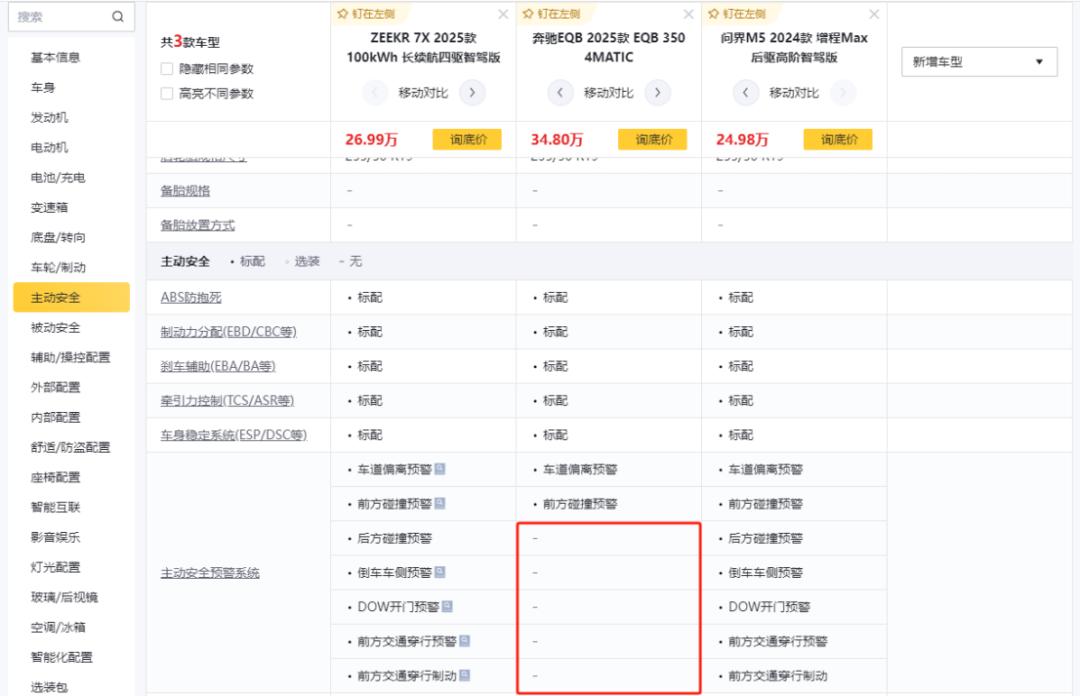Open 座椅配置 section
Screen dimensions: 1080x696
click(56, 477)
